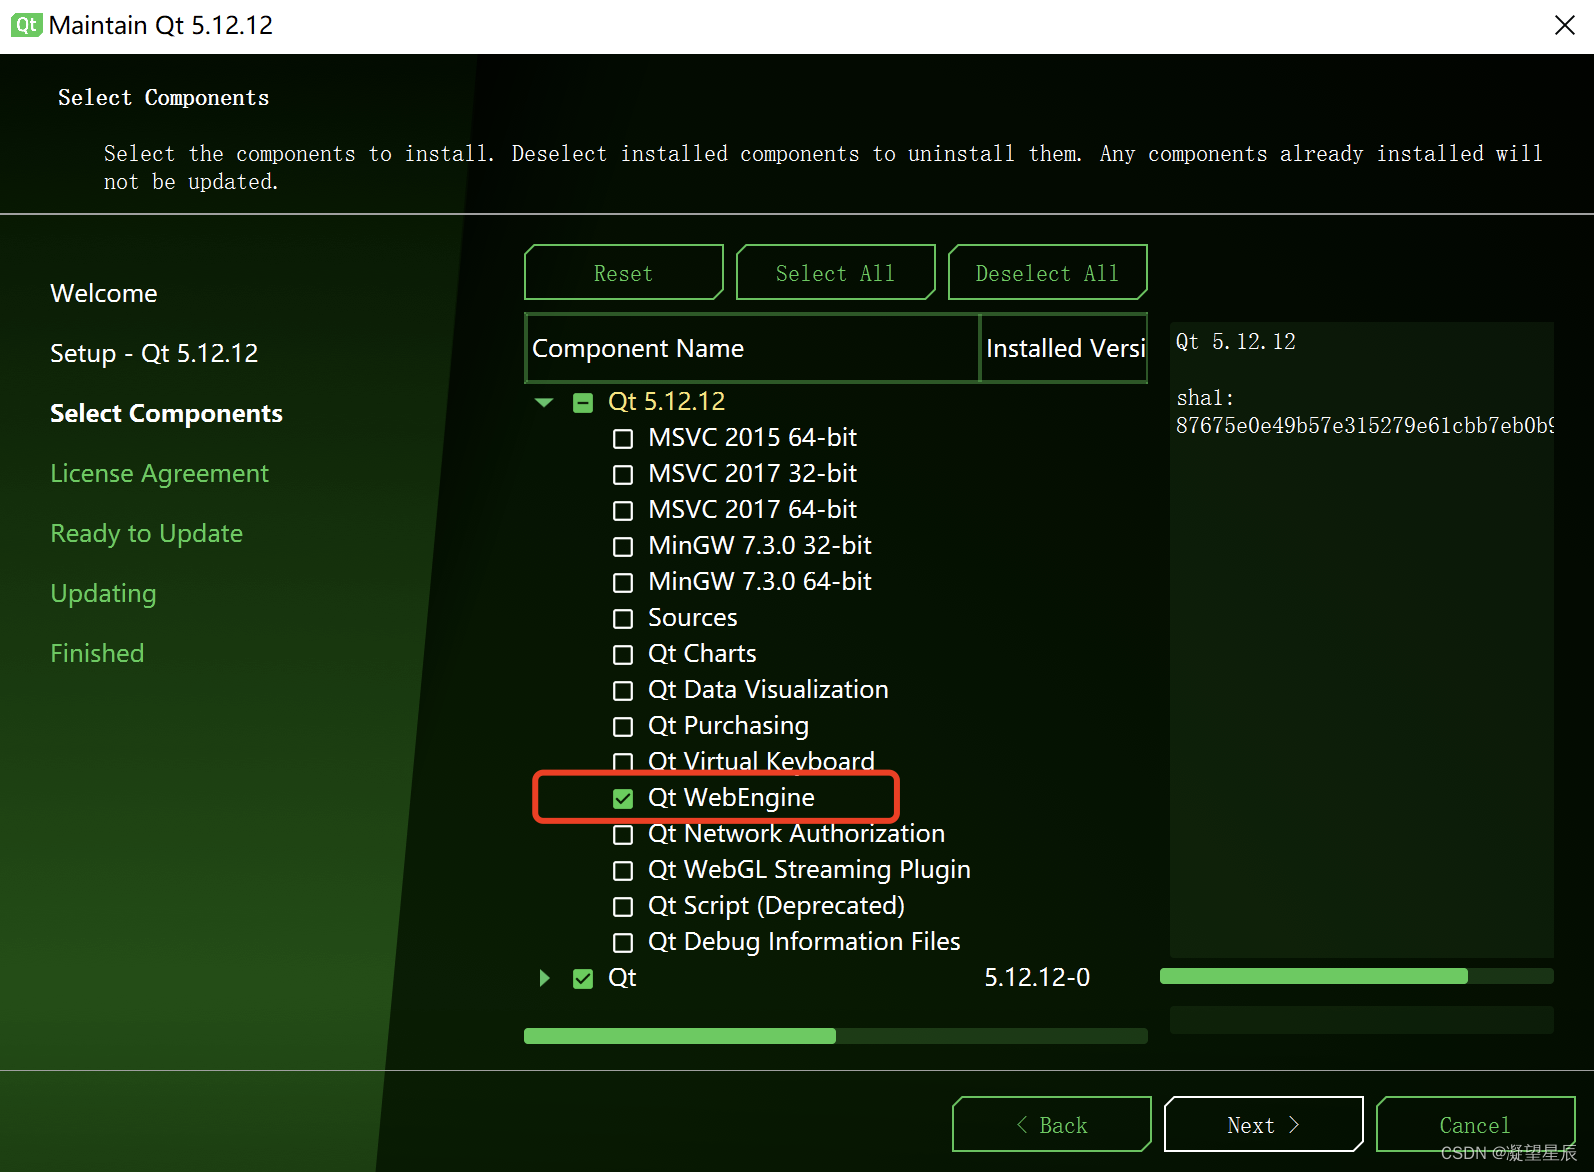Click the description panel horizontal scrollbar
This screenshot has height=1172, width=1594.
pyautogui.click(x=1314, y=976)
